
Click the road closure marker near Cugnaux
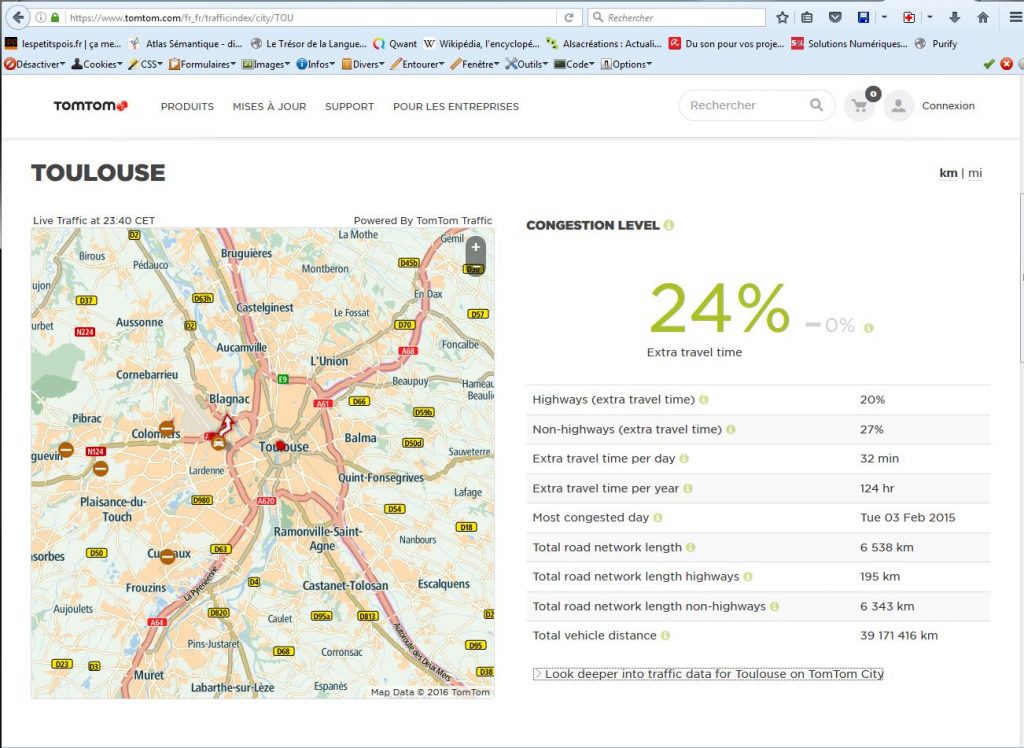tap(167, 556)
